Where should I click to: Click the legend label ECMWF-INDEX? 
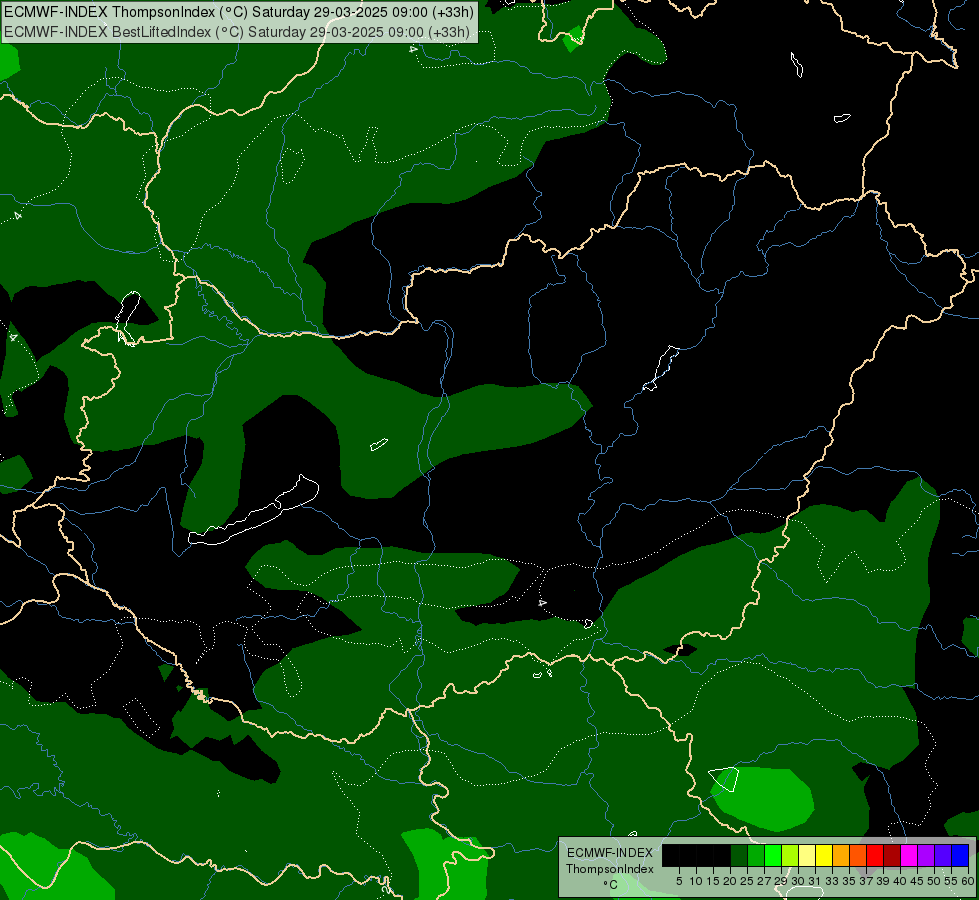click(x=610, y=853)
